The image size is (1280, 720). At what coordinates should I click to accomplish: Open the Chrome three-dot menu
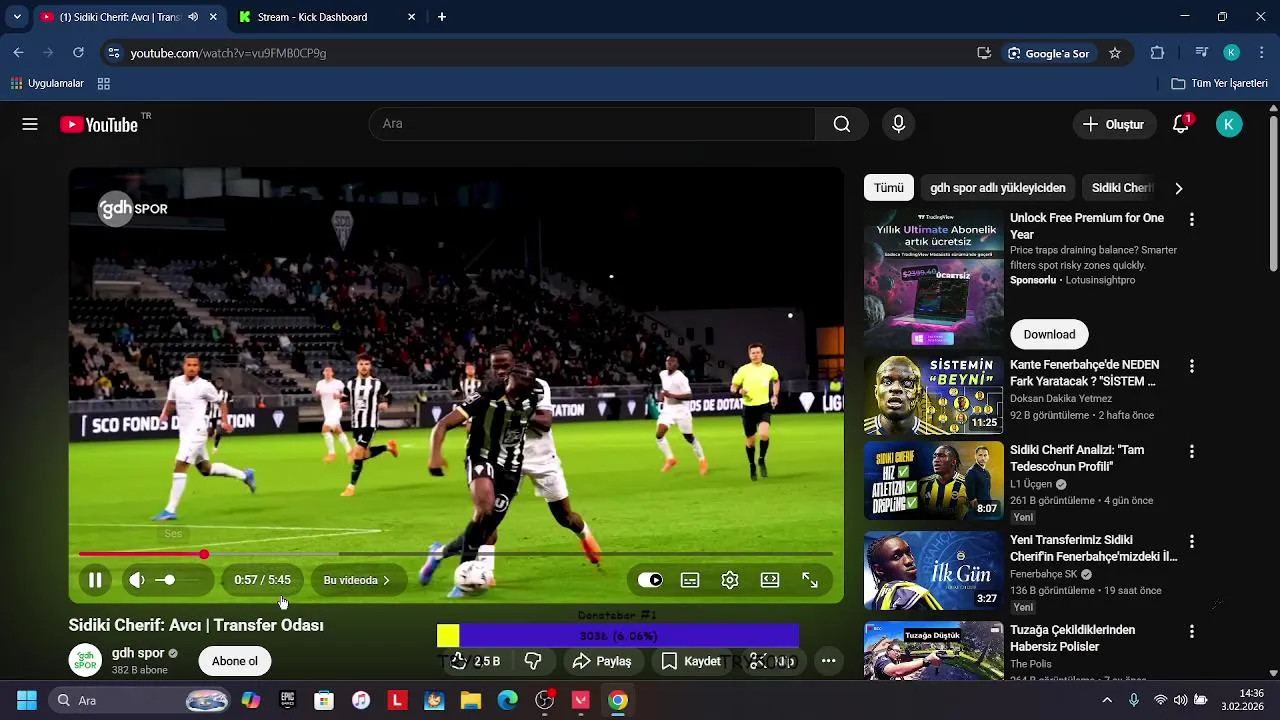coord(1262,53)
